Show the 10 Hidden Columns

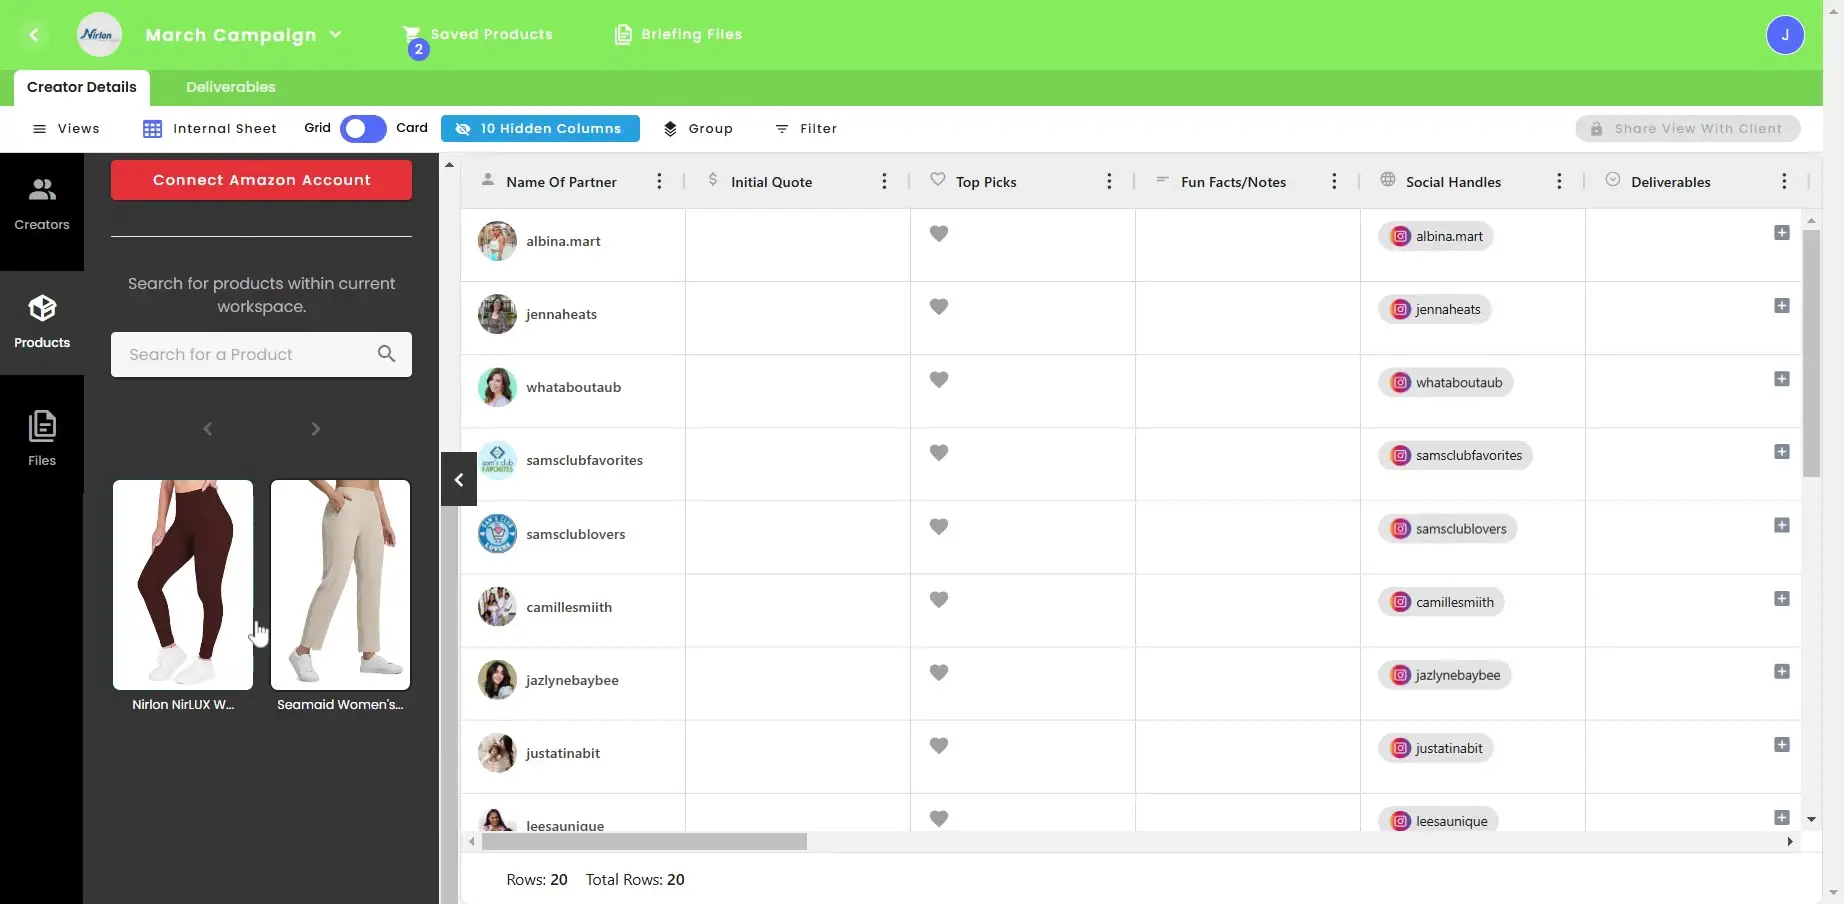pyautogui.click(x=539, y=128)
